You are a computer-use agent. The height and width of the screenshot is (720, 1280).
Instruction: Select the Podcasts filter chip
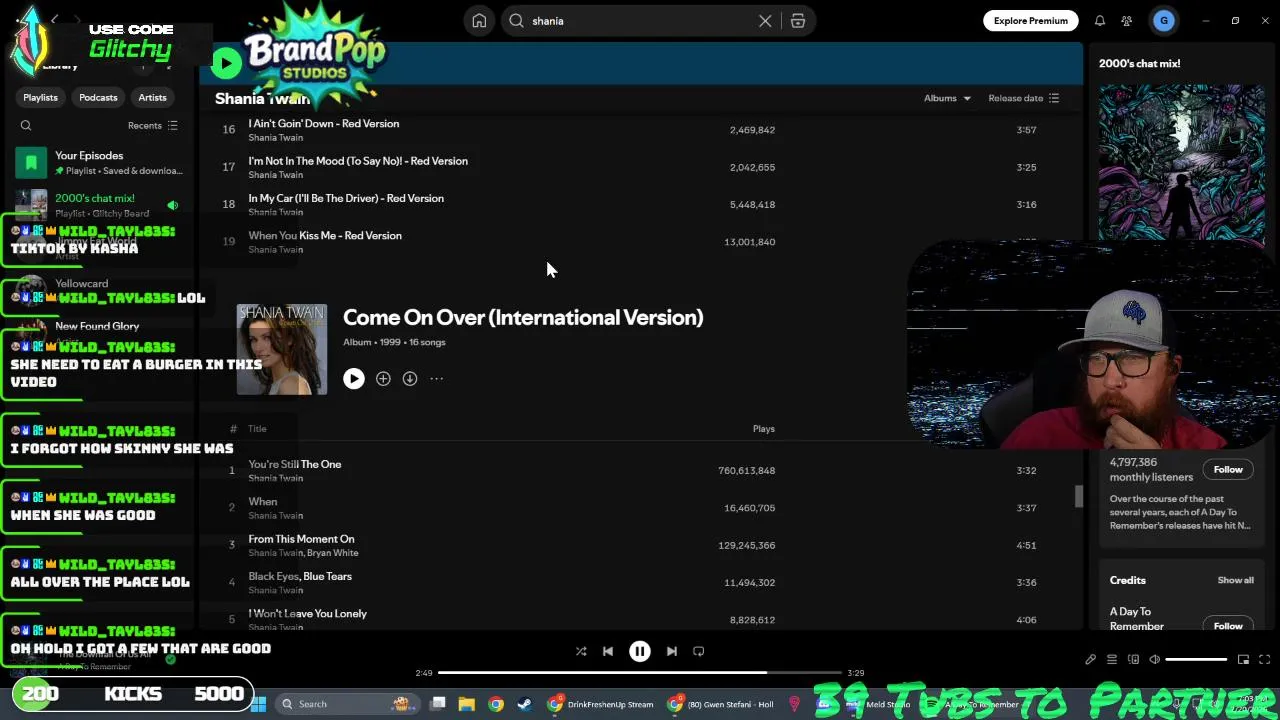(98, 98)
